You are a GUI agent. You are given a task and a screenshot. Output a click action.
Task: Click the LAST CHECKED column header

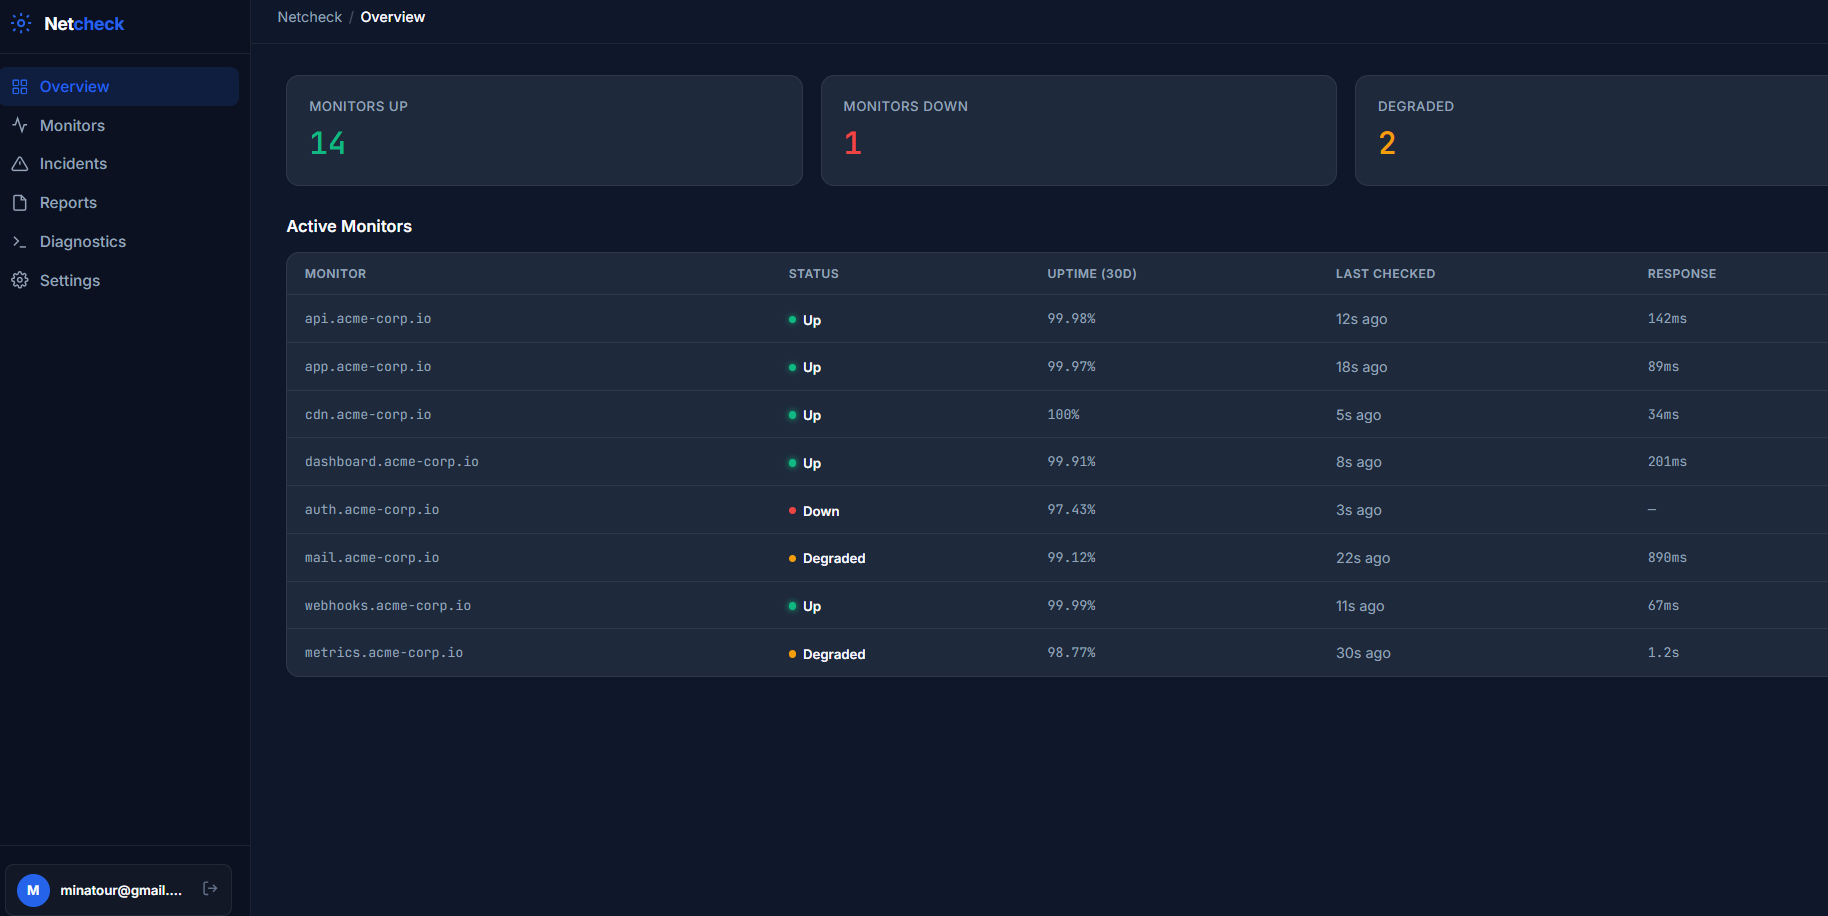click(1385, 274)
